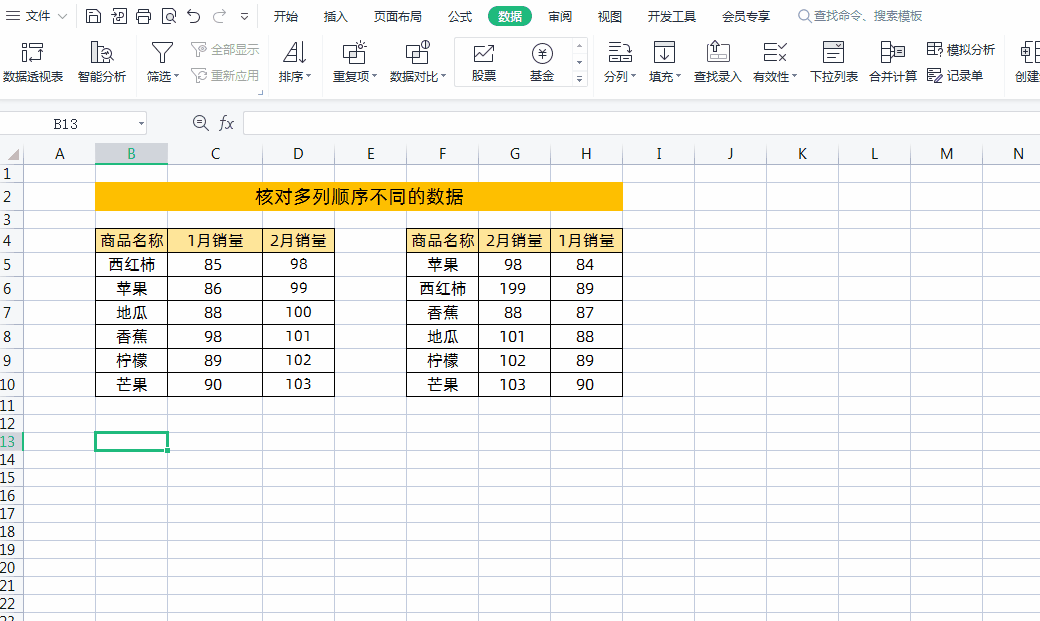The height and width of the screenshot is (621, 1040).
Task: Switch to the 视图 tab
Action: (x=610, y=16)
